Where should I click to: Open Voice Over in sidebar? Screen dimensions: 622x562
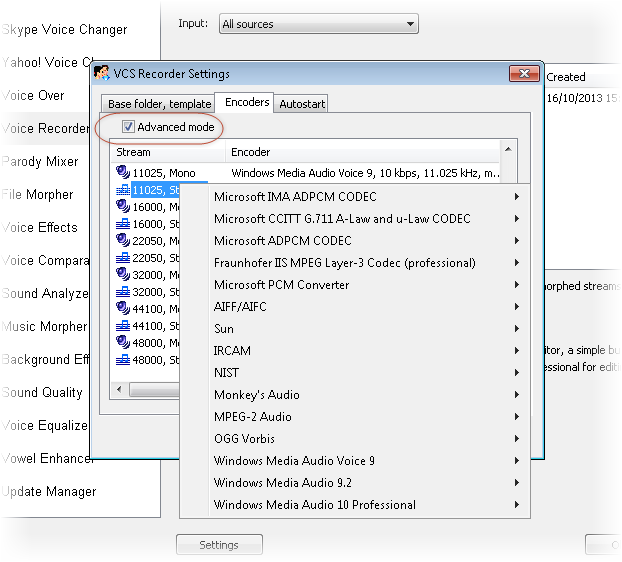[x=33, y=95]
